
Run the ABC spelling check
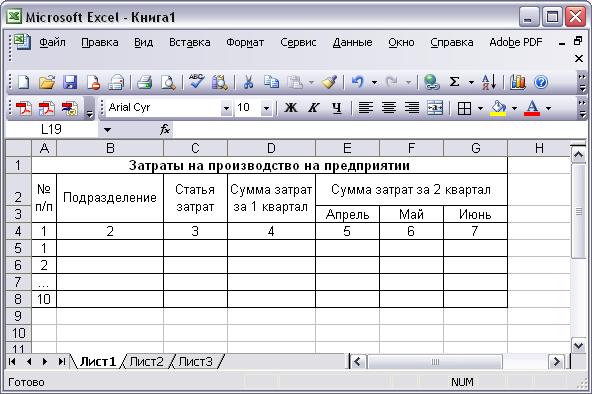pos(196,81)
